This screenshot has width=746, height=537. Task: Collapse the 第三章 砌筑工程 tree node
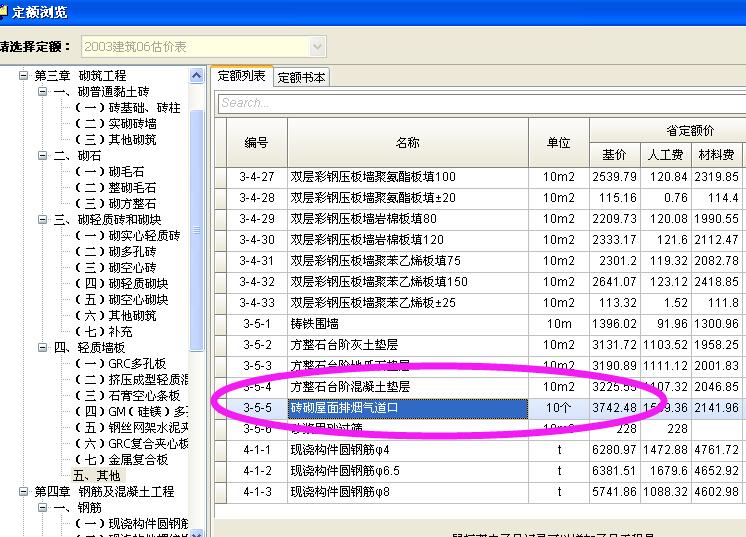click(x=23, y=76)
